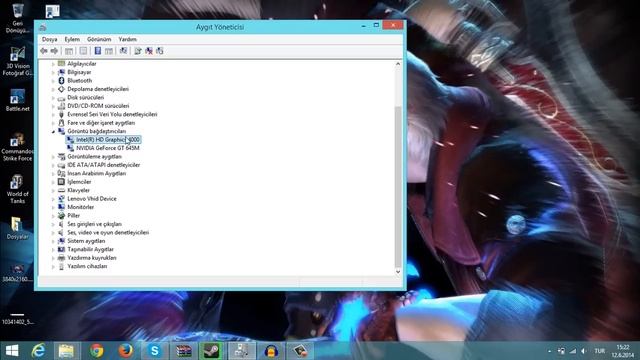
Task: Open the Yardım menu
Action: click(x=128, y=39)
